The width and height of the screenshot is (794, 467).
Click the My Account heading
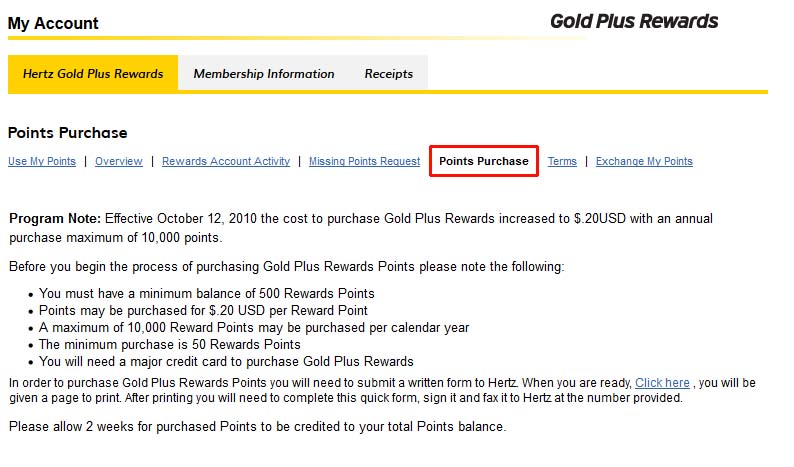click(53, 23)
